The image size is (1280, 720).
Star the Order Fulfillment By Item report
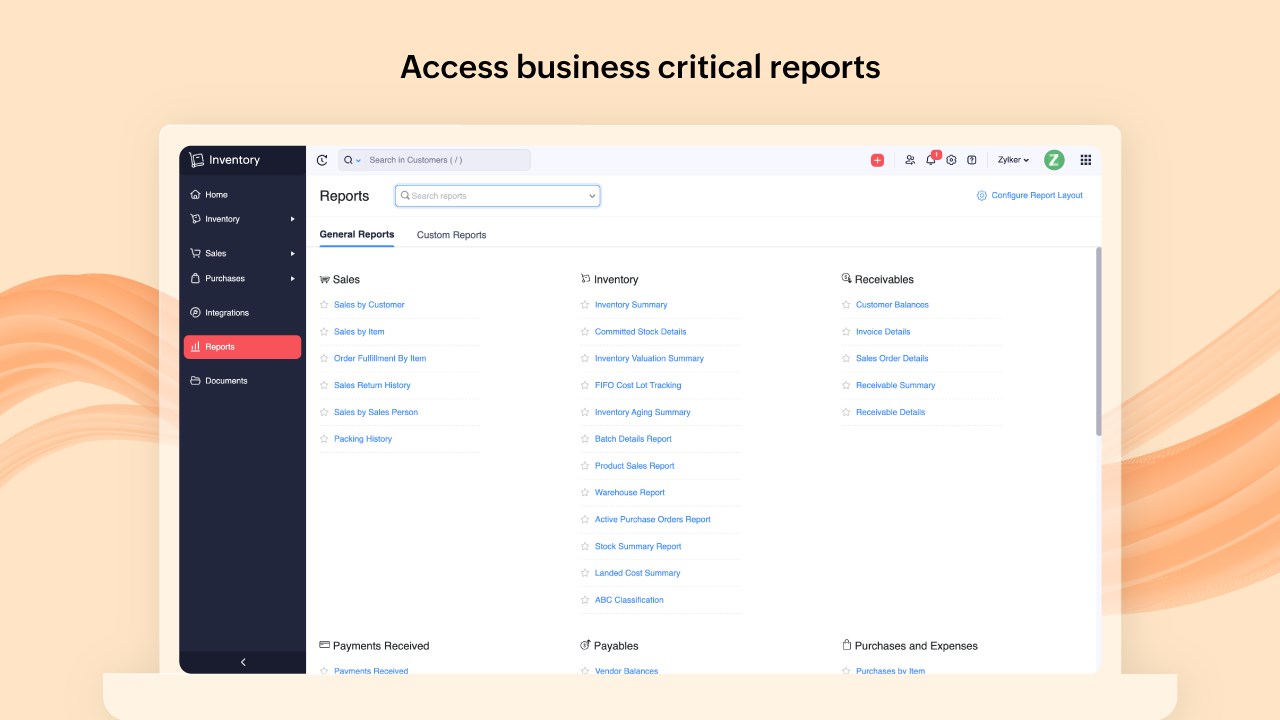324,359
